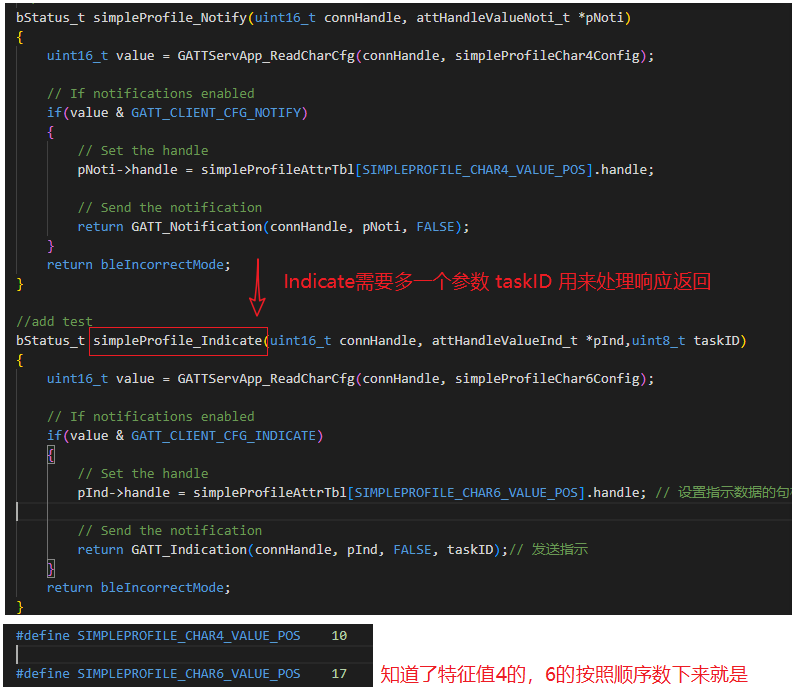Click the //add test comment
Viewport: 795px width, 688px height.
(x=54, y=322)
